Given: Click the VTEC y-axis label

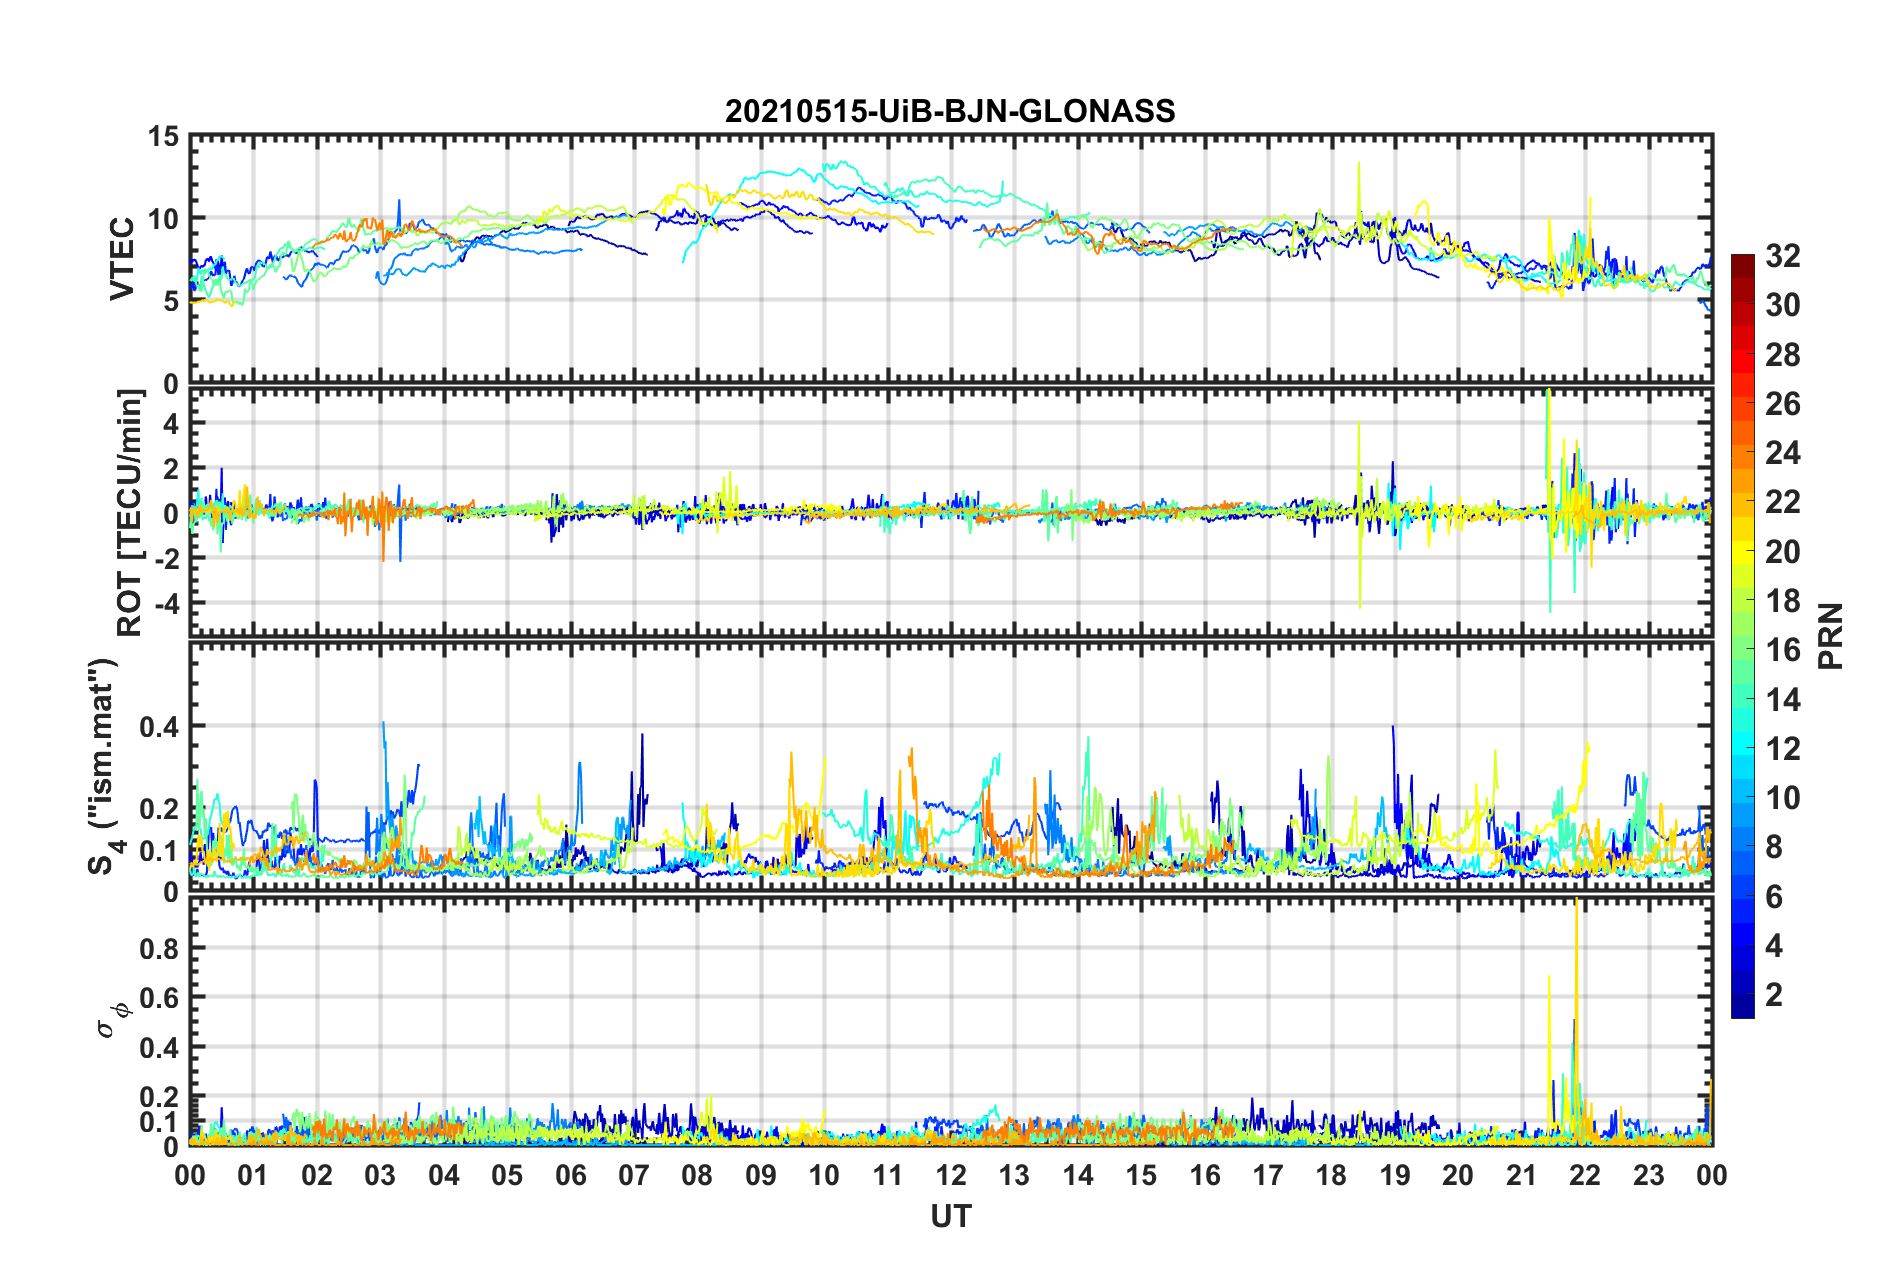Looking at the screenshot, I should pos(122,258).
